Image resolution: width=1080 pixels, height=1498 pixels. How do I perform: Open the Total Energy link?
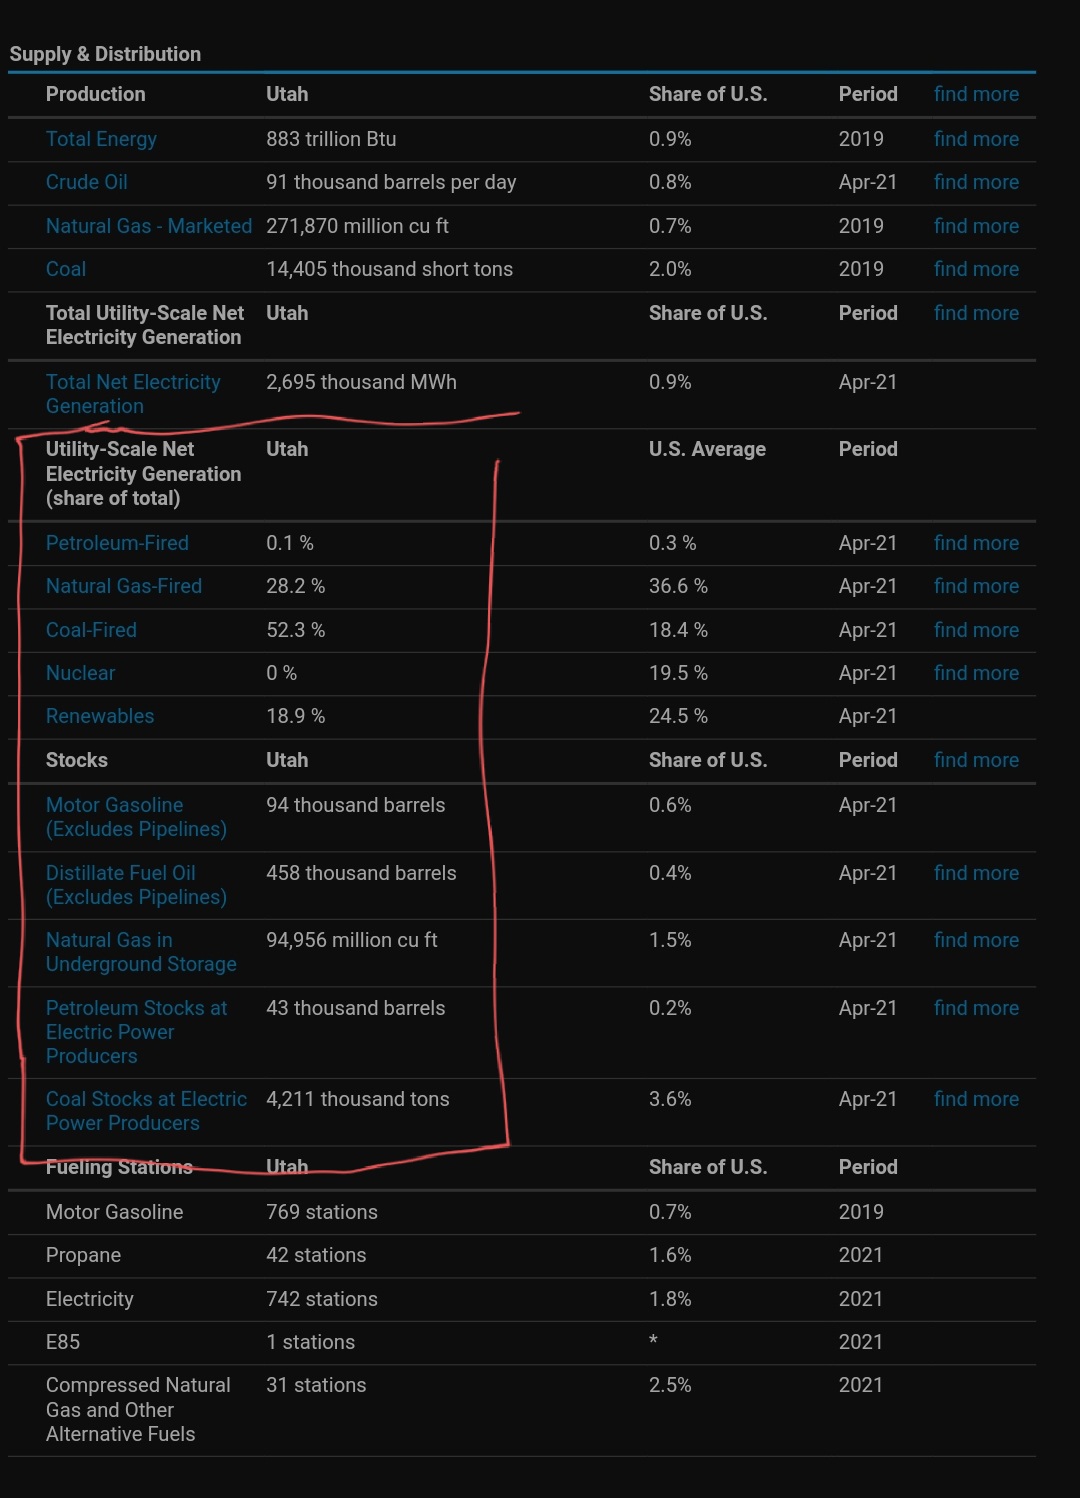101,139
